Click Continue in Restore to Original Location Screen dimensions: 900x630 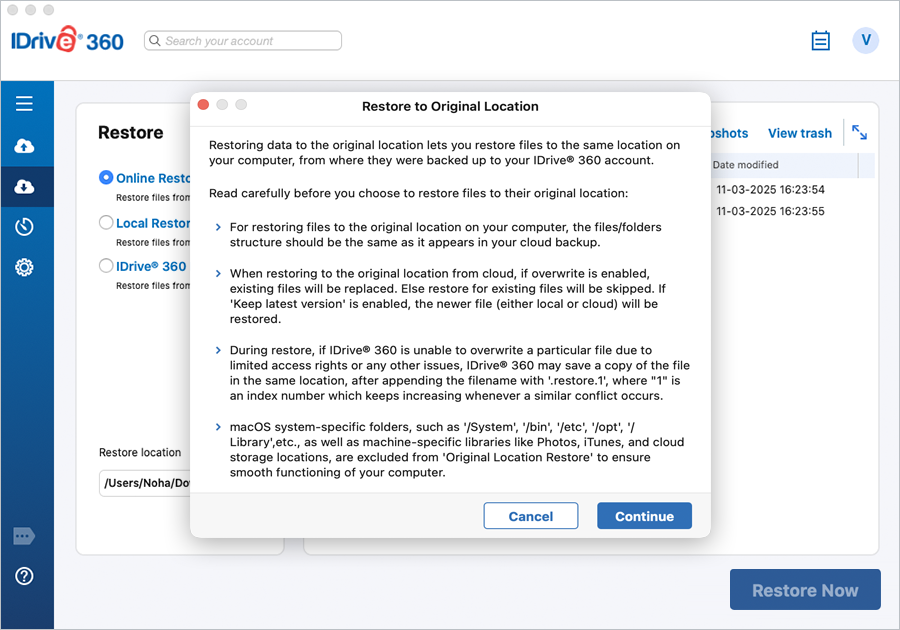(644, 516)
